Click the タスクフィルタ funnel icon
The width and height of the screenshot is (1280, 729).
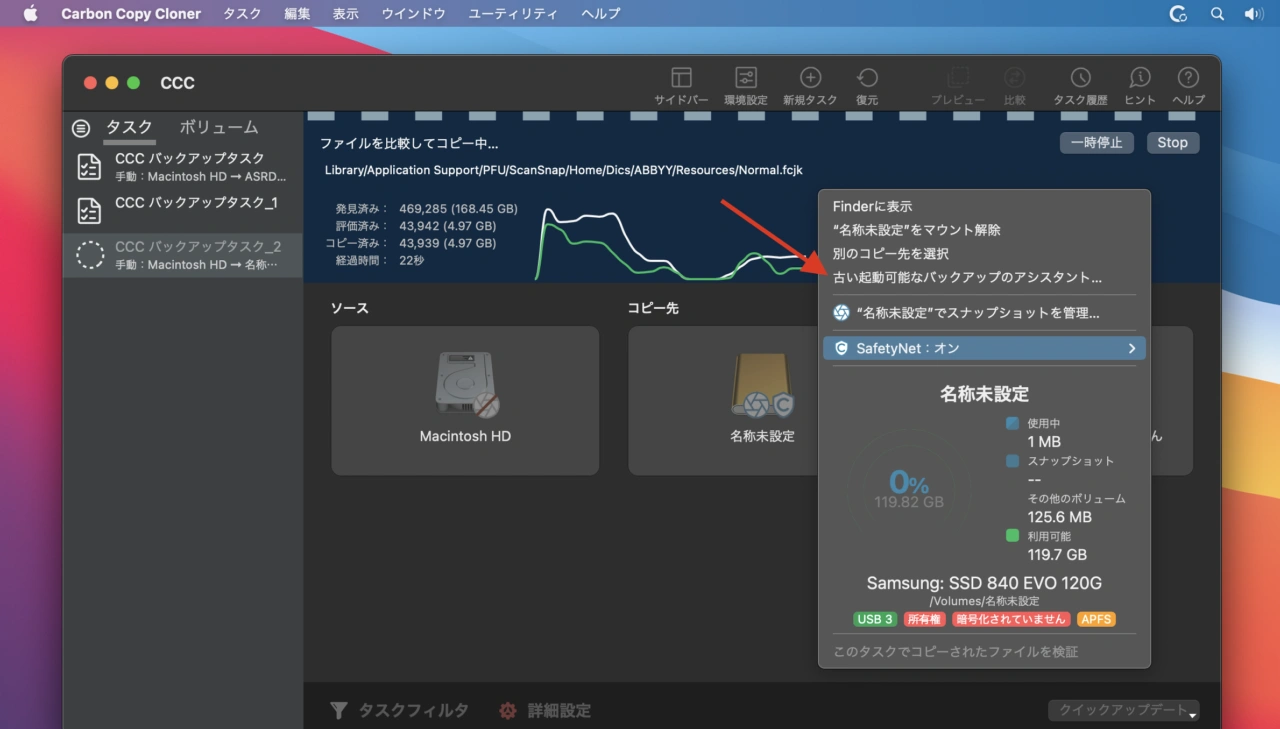(x=339, y=710)
